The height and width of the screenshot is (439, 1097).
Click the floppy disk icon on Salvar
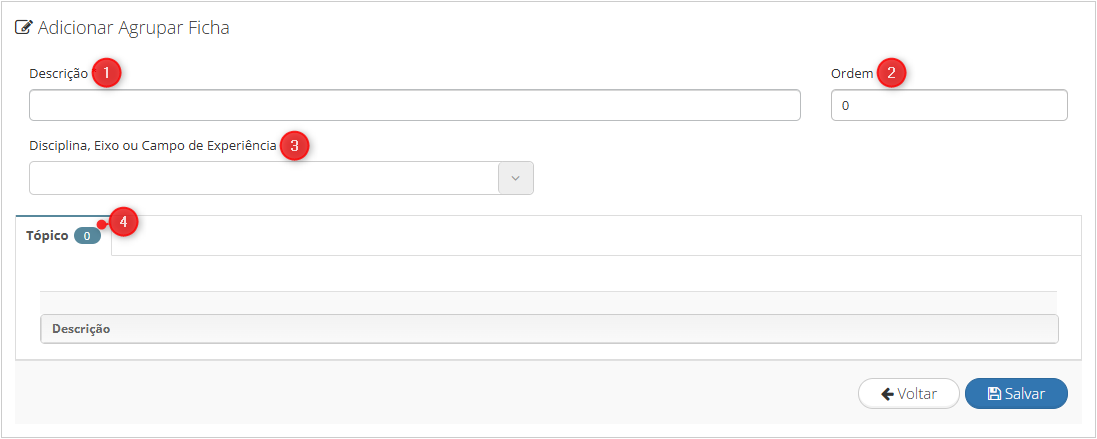[994, 393]
